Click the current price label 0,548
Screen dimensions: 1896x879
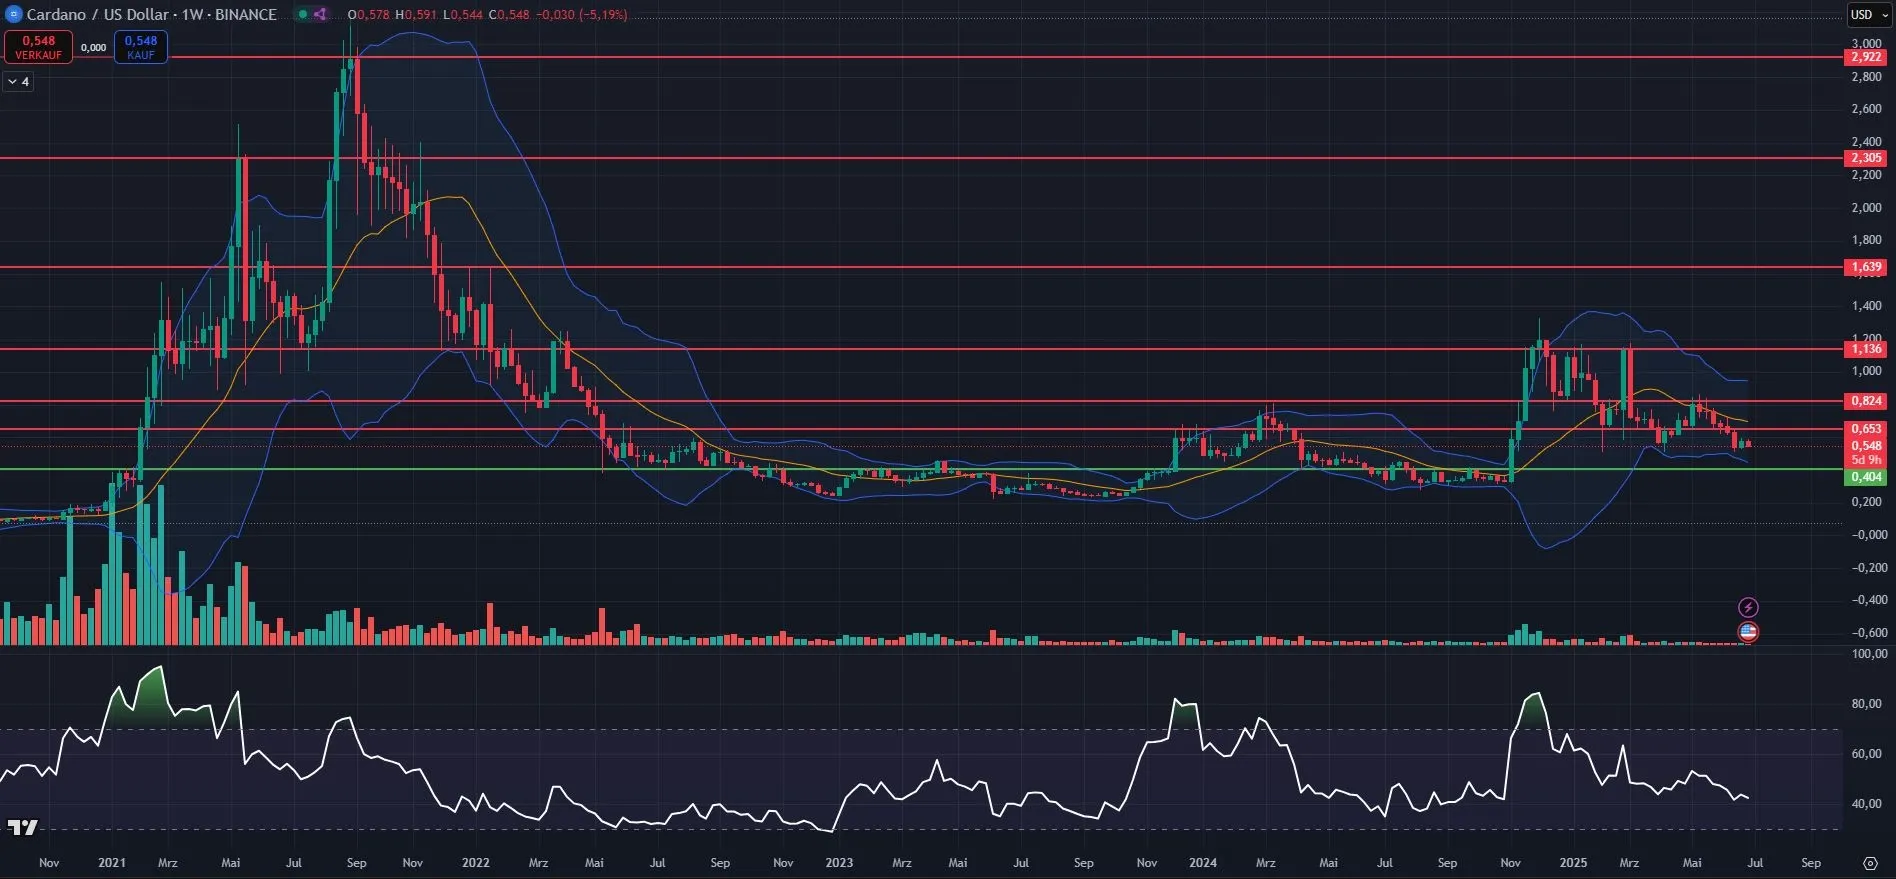[x=1866, y=446]
